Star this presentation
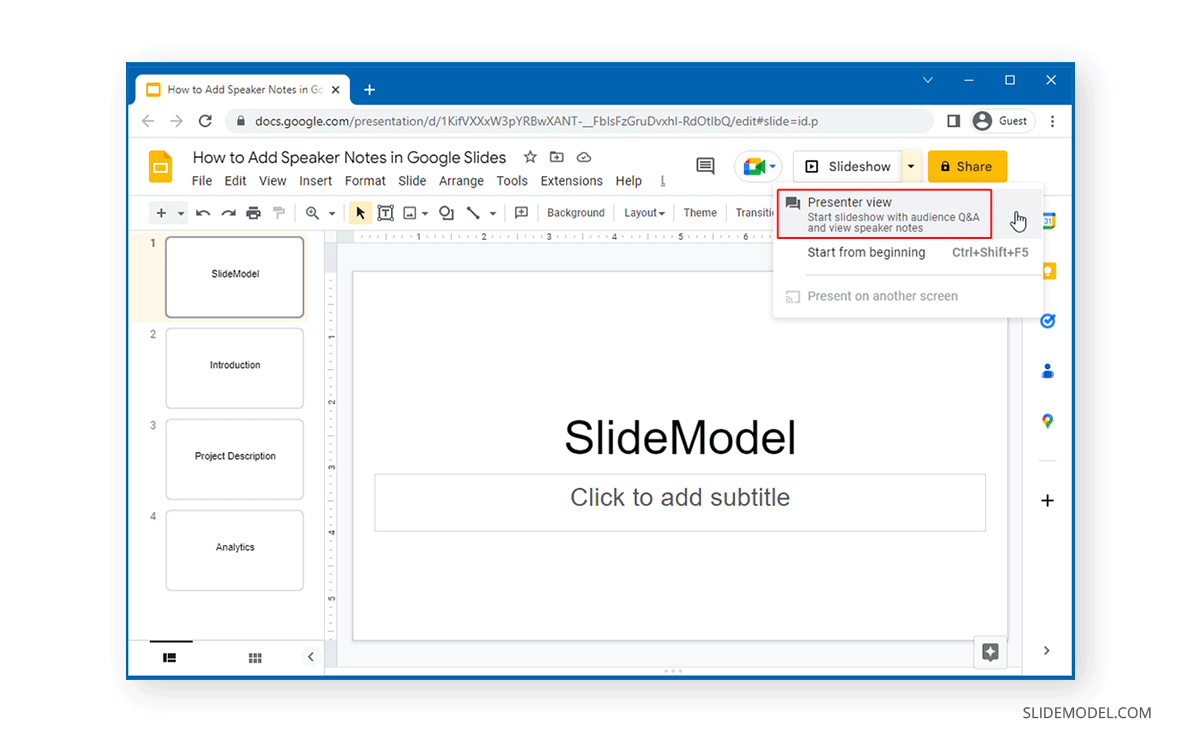Screen dimensions: 1200x743 pos(530,157)
